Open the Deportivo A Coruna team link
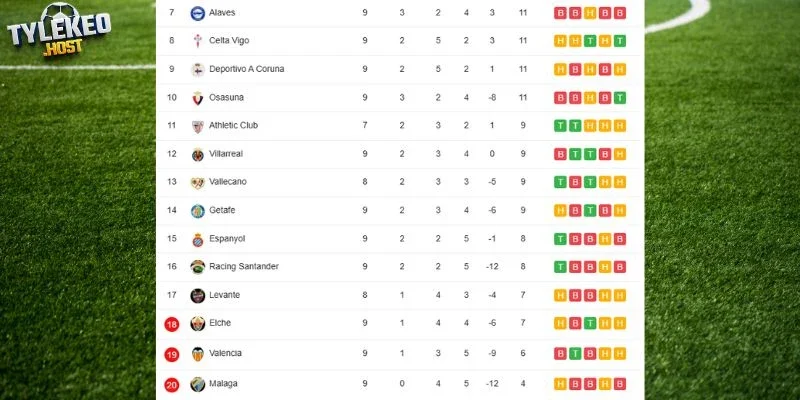 (x=246, y=69)
